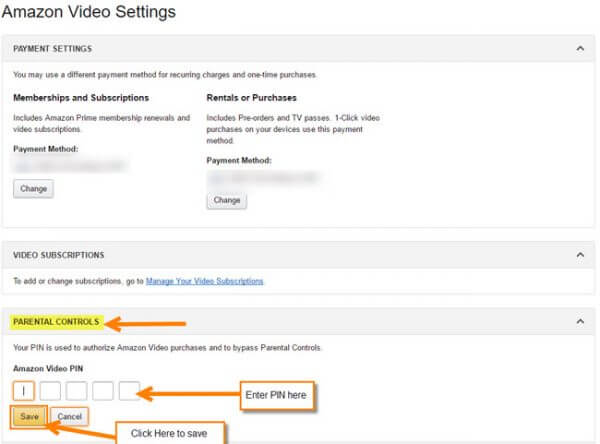Focus the first PIN digit box
This screenshot has width=600, height=444.
click(24, 391)
